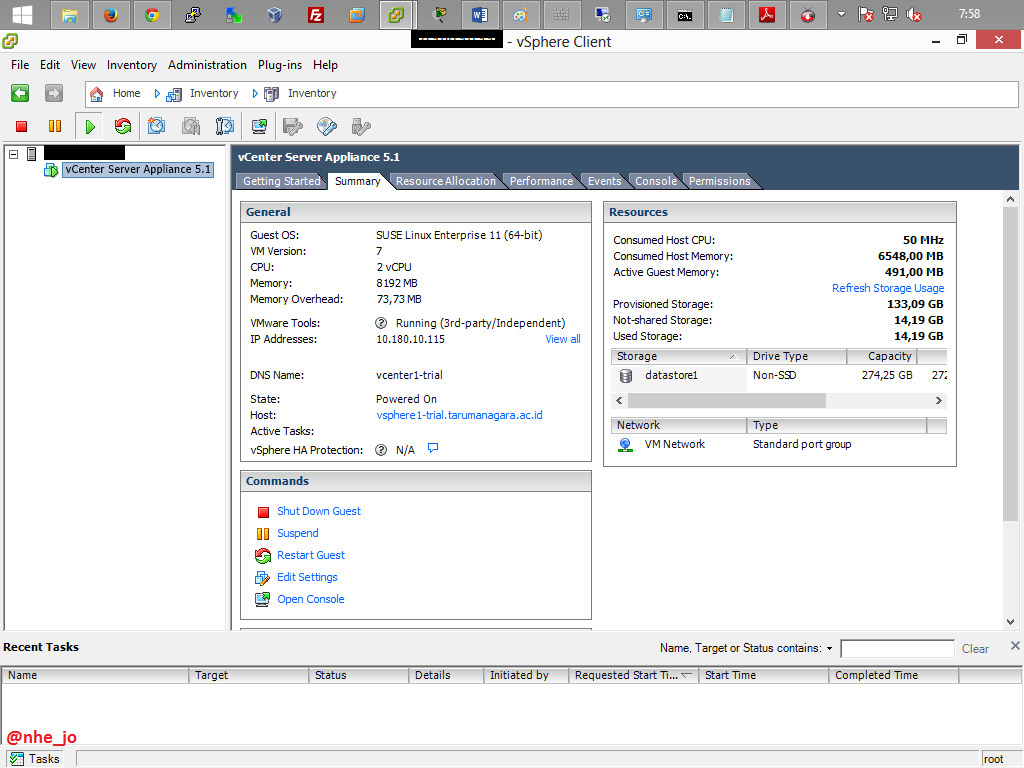
Task: Select the 'VM Network' row text
Action: (675, 445)
